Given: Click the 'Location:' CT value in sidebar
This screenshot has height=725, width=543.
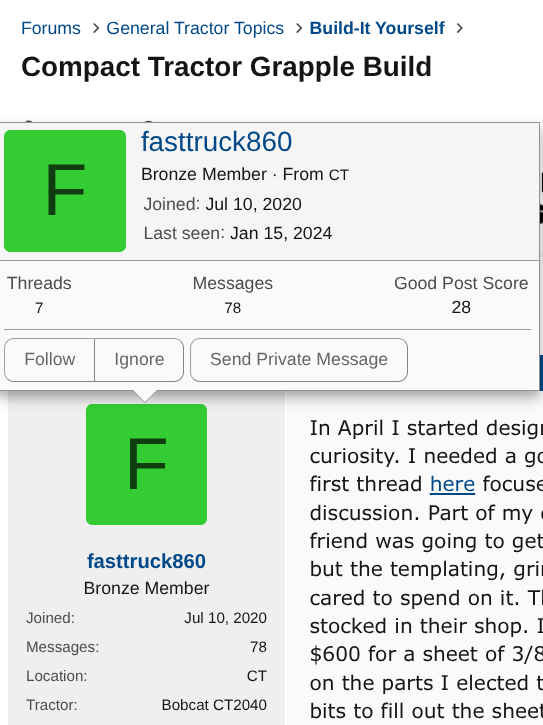Looking at the screenshot, I should pyautogui.click(x=257, y=676).
